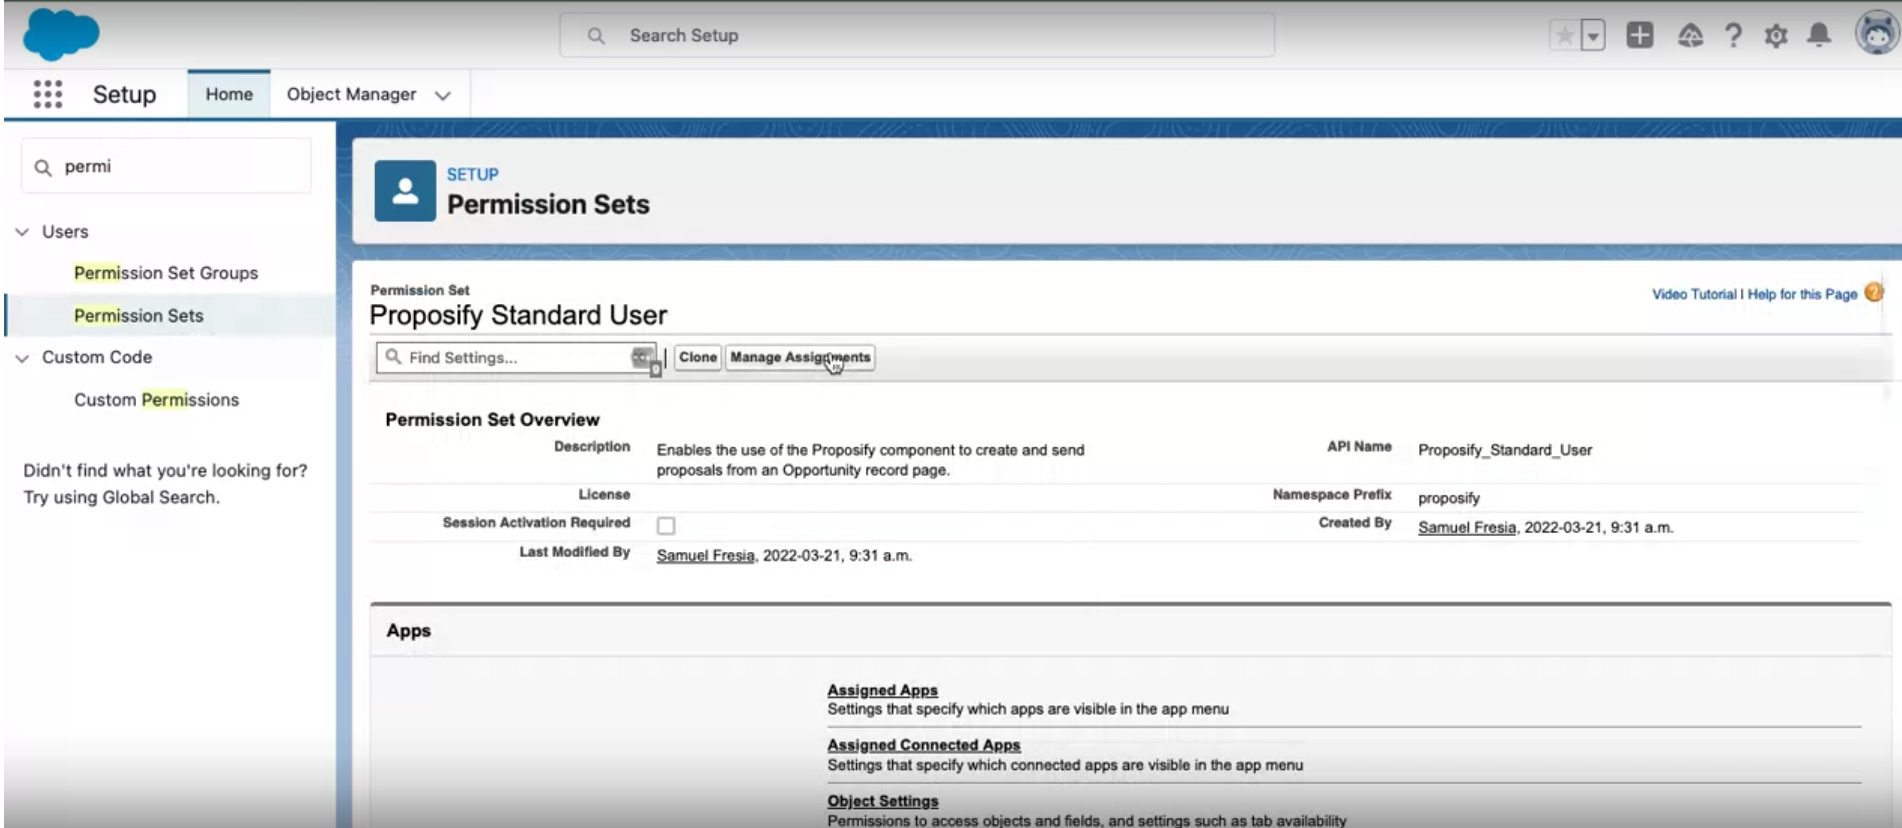Open Samuel Fresia Created By link

[x=1467, y=527]
